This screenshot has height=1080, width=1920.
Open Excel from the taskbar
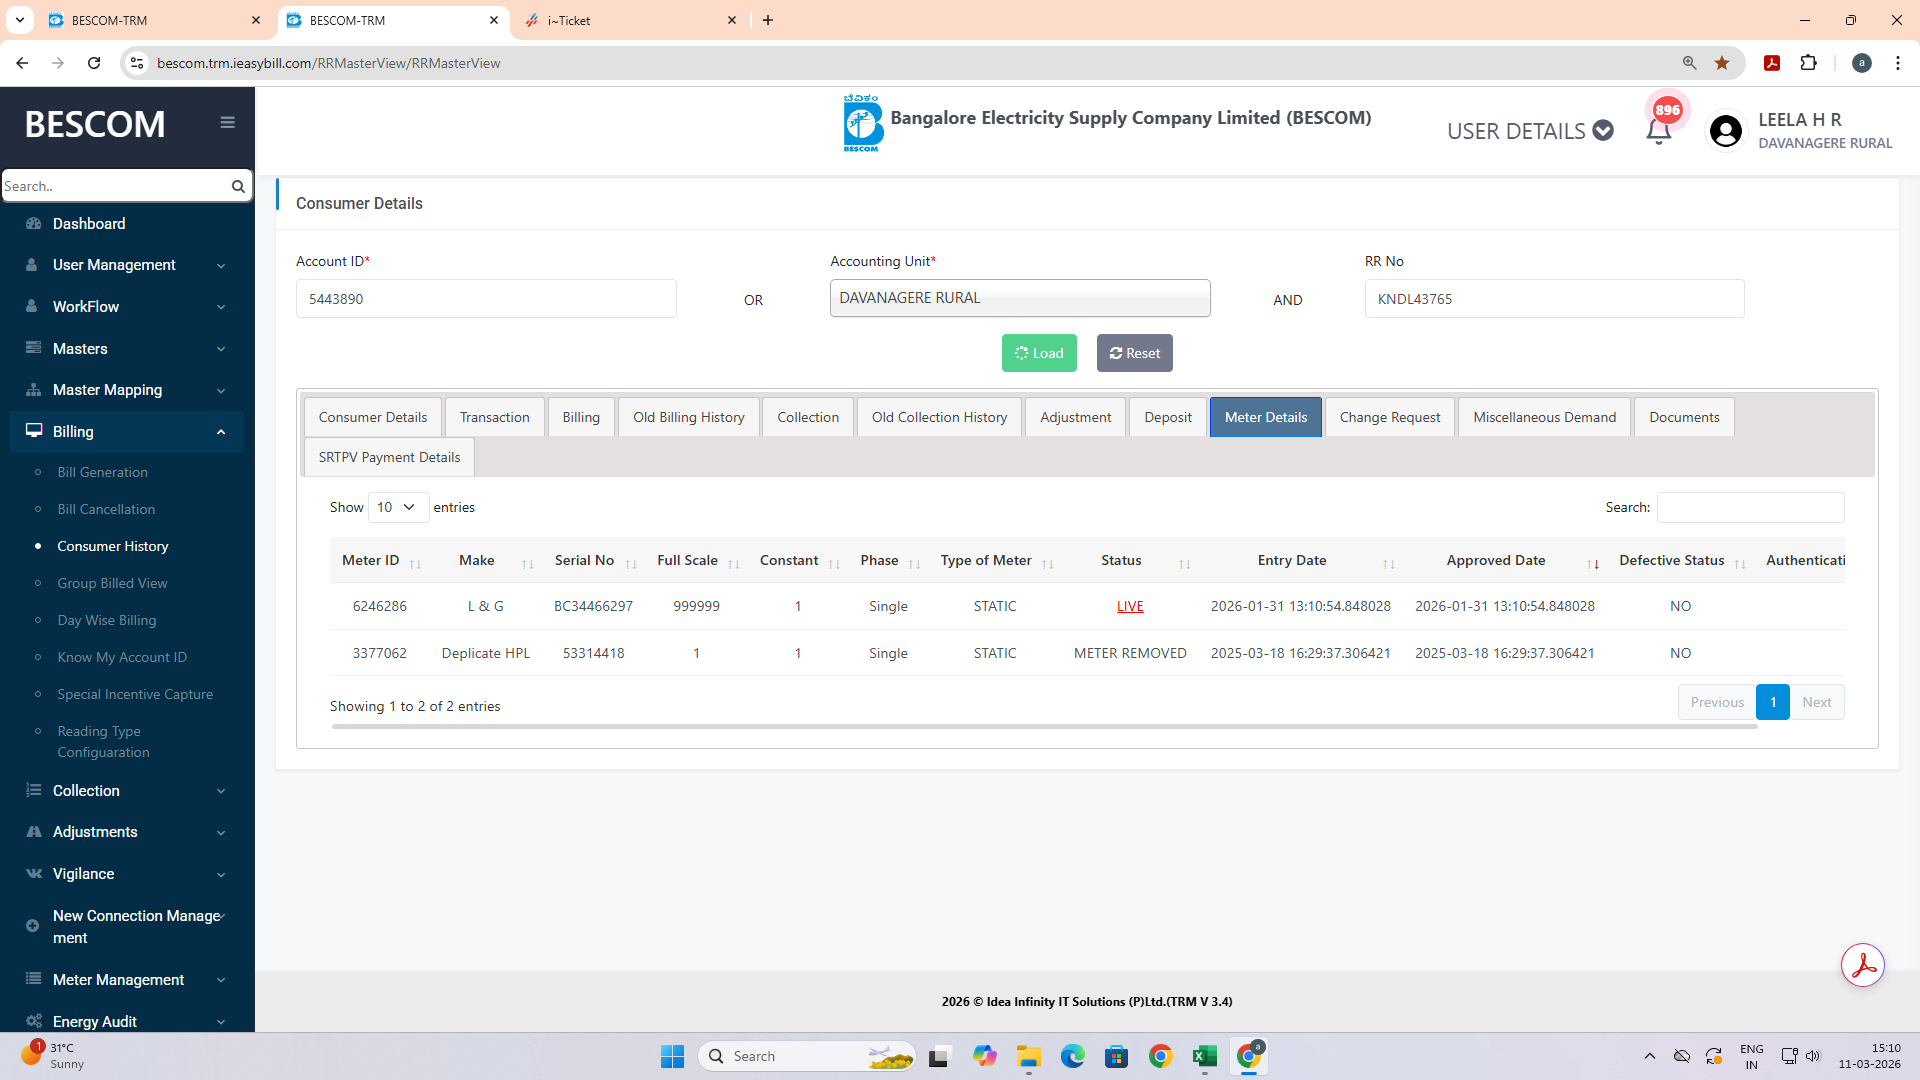(1204, 1056)
